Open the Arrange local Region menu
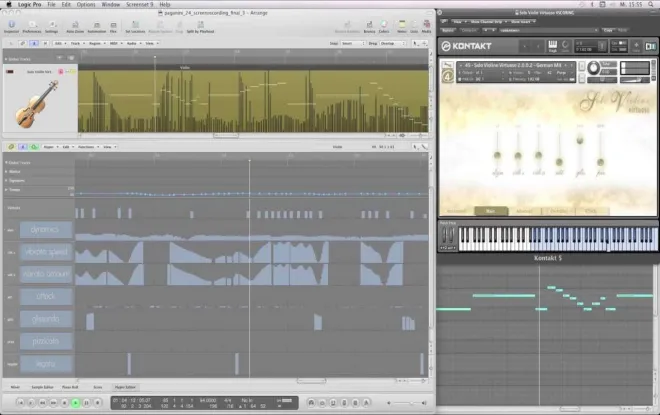The height and width of the screenshot is (415, 660). point(96,43)
